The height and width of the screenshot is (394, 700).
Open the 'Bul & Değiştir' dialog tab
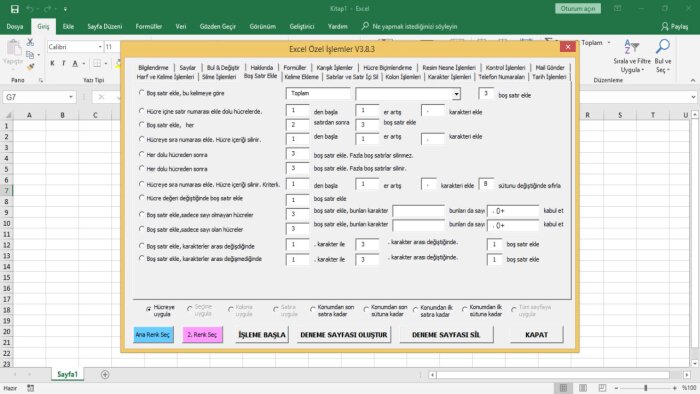tap(223, 67)
